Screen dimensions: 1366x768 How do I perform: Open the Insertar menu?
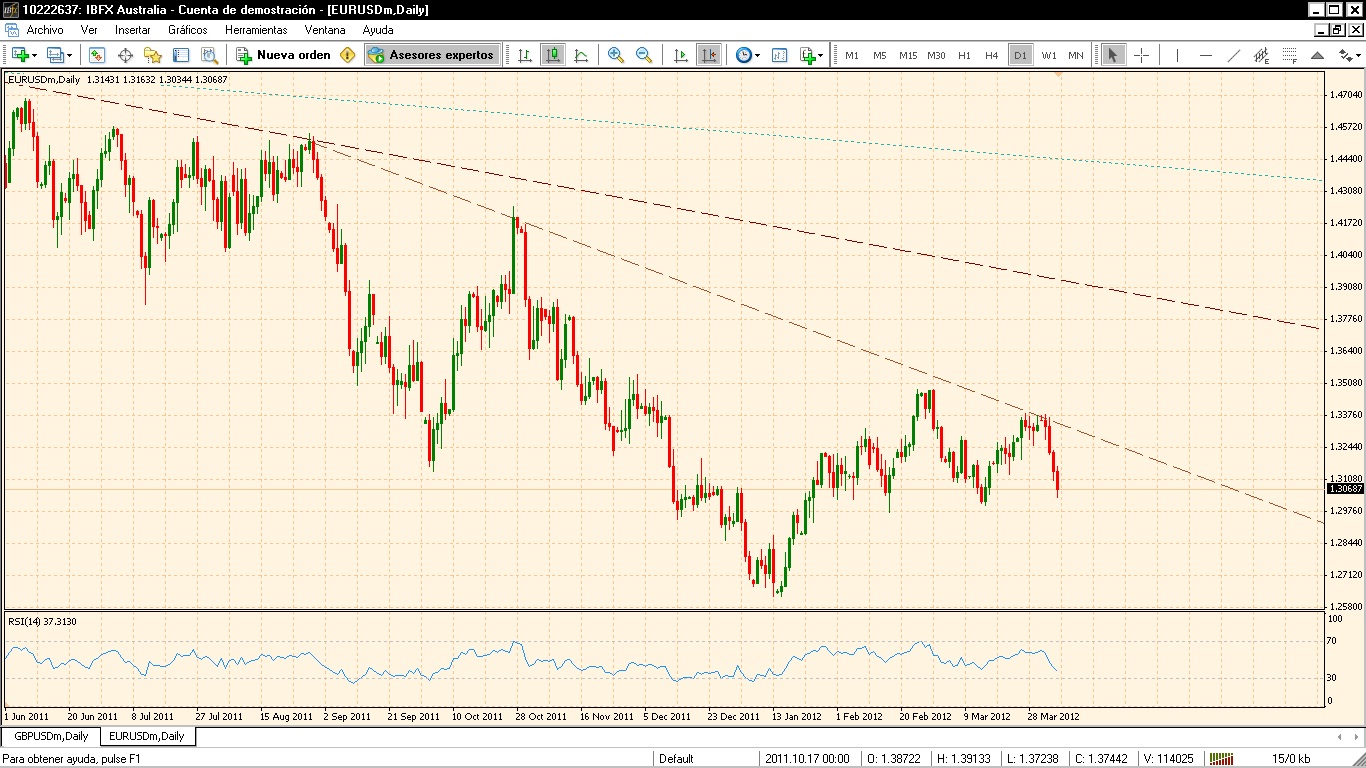click(x=132, y=30)
